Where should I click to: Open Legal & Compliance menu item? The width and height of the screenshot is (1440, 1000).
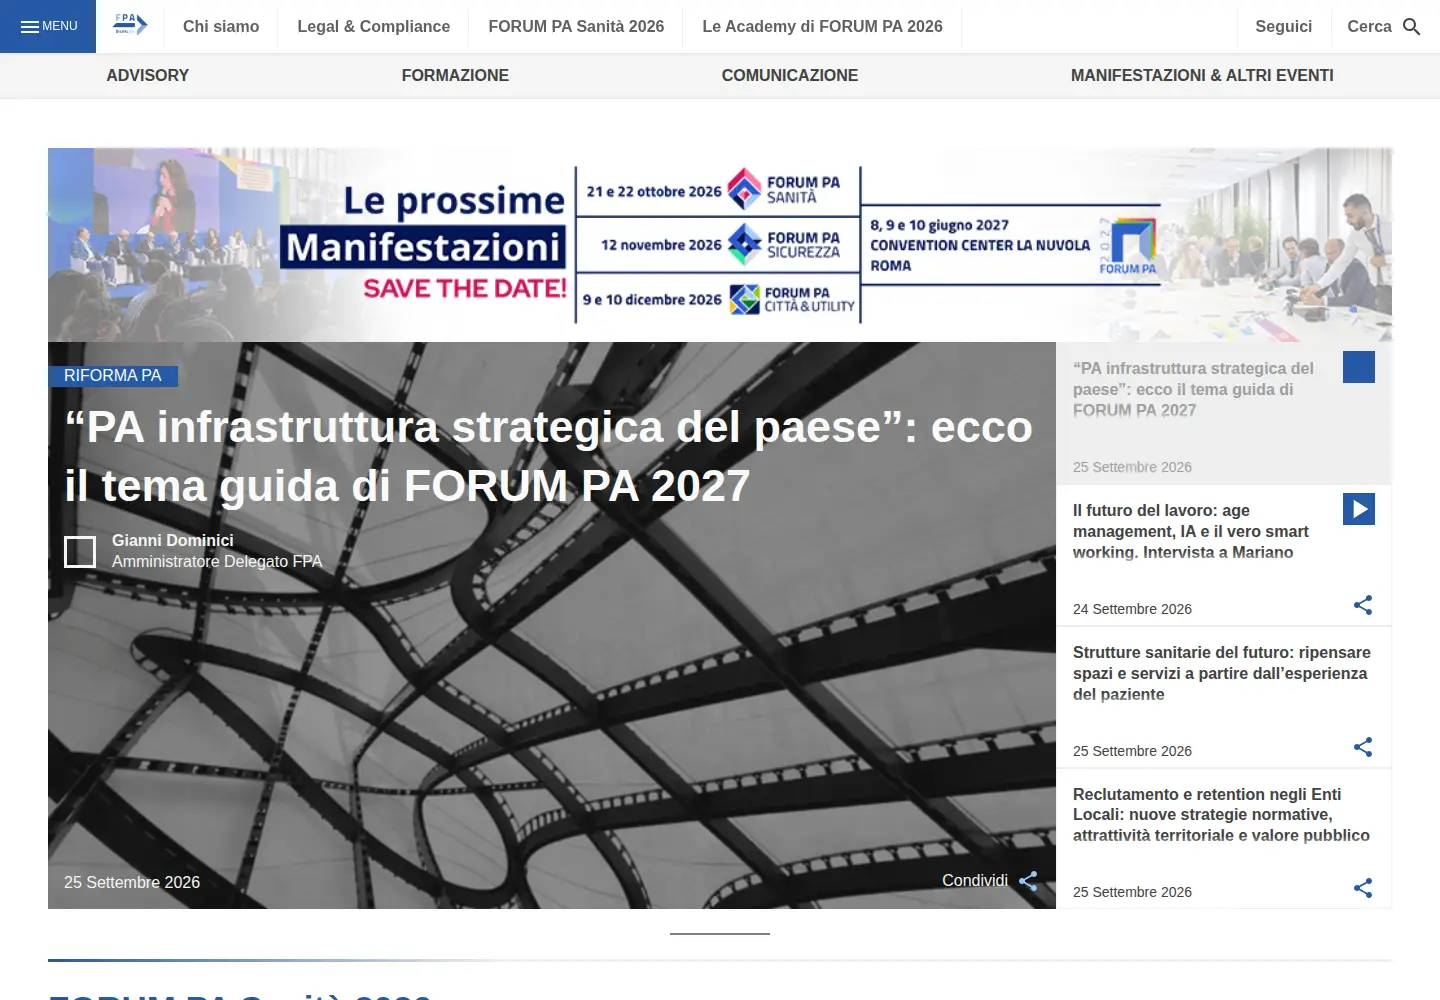[x=374, y=26]
